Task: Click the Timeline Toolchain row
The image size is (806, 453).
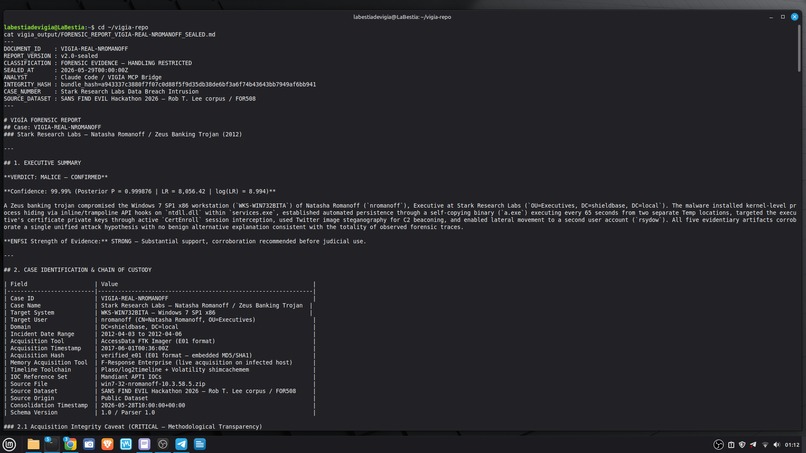Action: coord(159,370)
